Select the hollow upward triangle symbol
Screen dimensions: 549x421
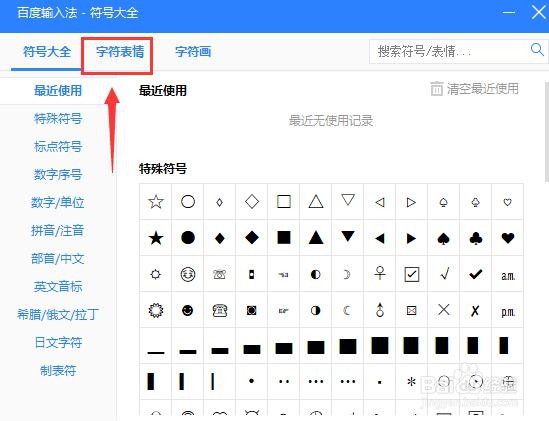[316, 202]
